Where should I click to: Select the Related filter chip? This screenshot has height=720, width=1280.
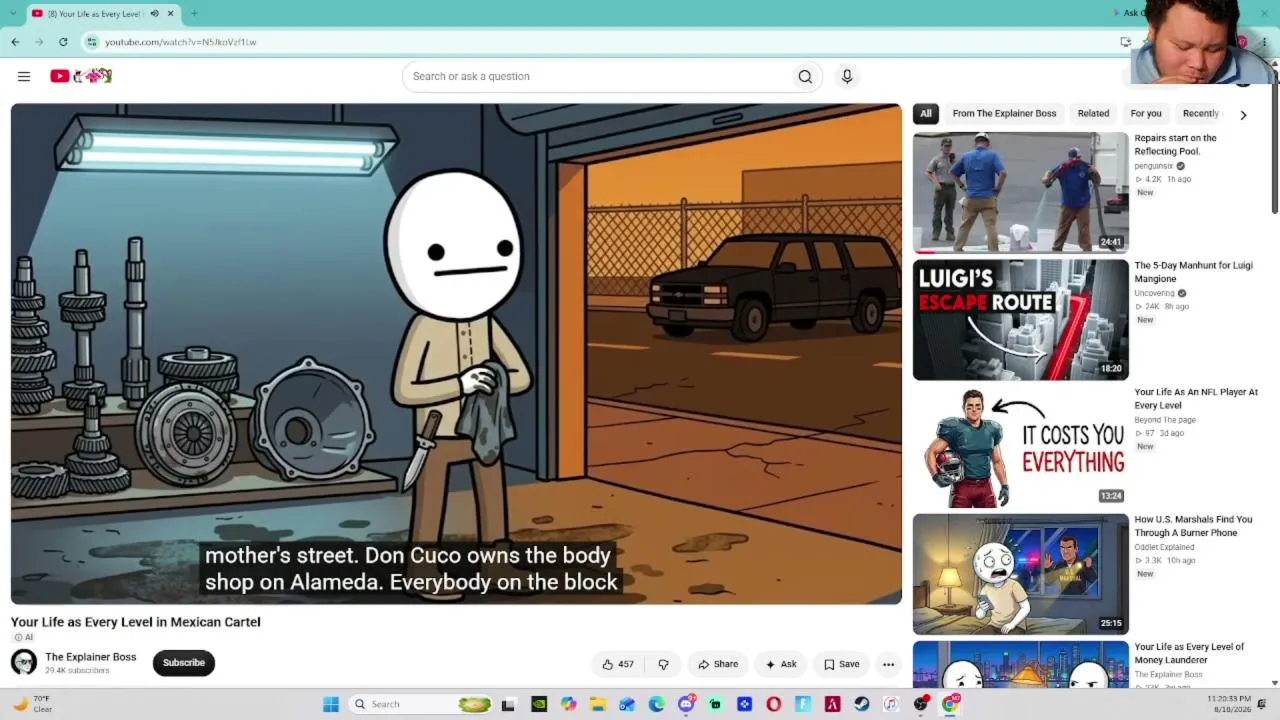(1093, 114)
